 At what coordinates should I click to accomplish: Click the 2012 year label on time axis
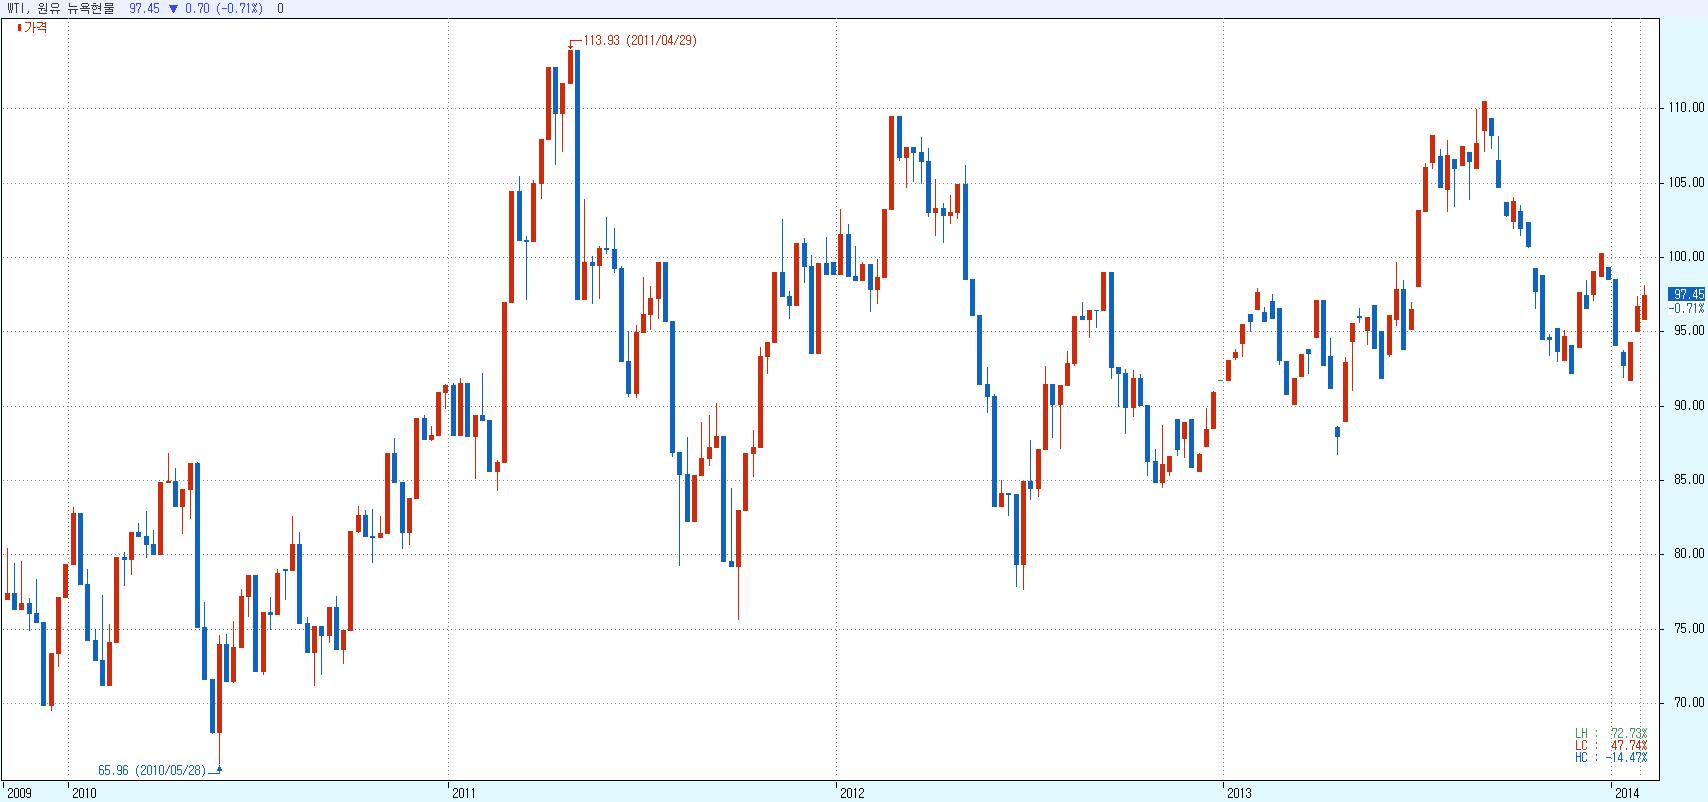[852, 793]
